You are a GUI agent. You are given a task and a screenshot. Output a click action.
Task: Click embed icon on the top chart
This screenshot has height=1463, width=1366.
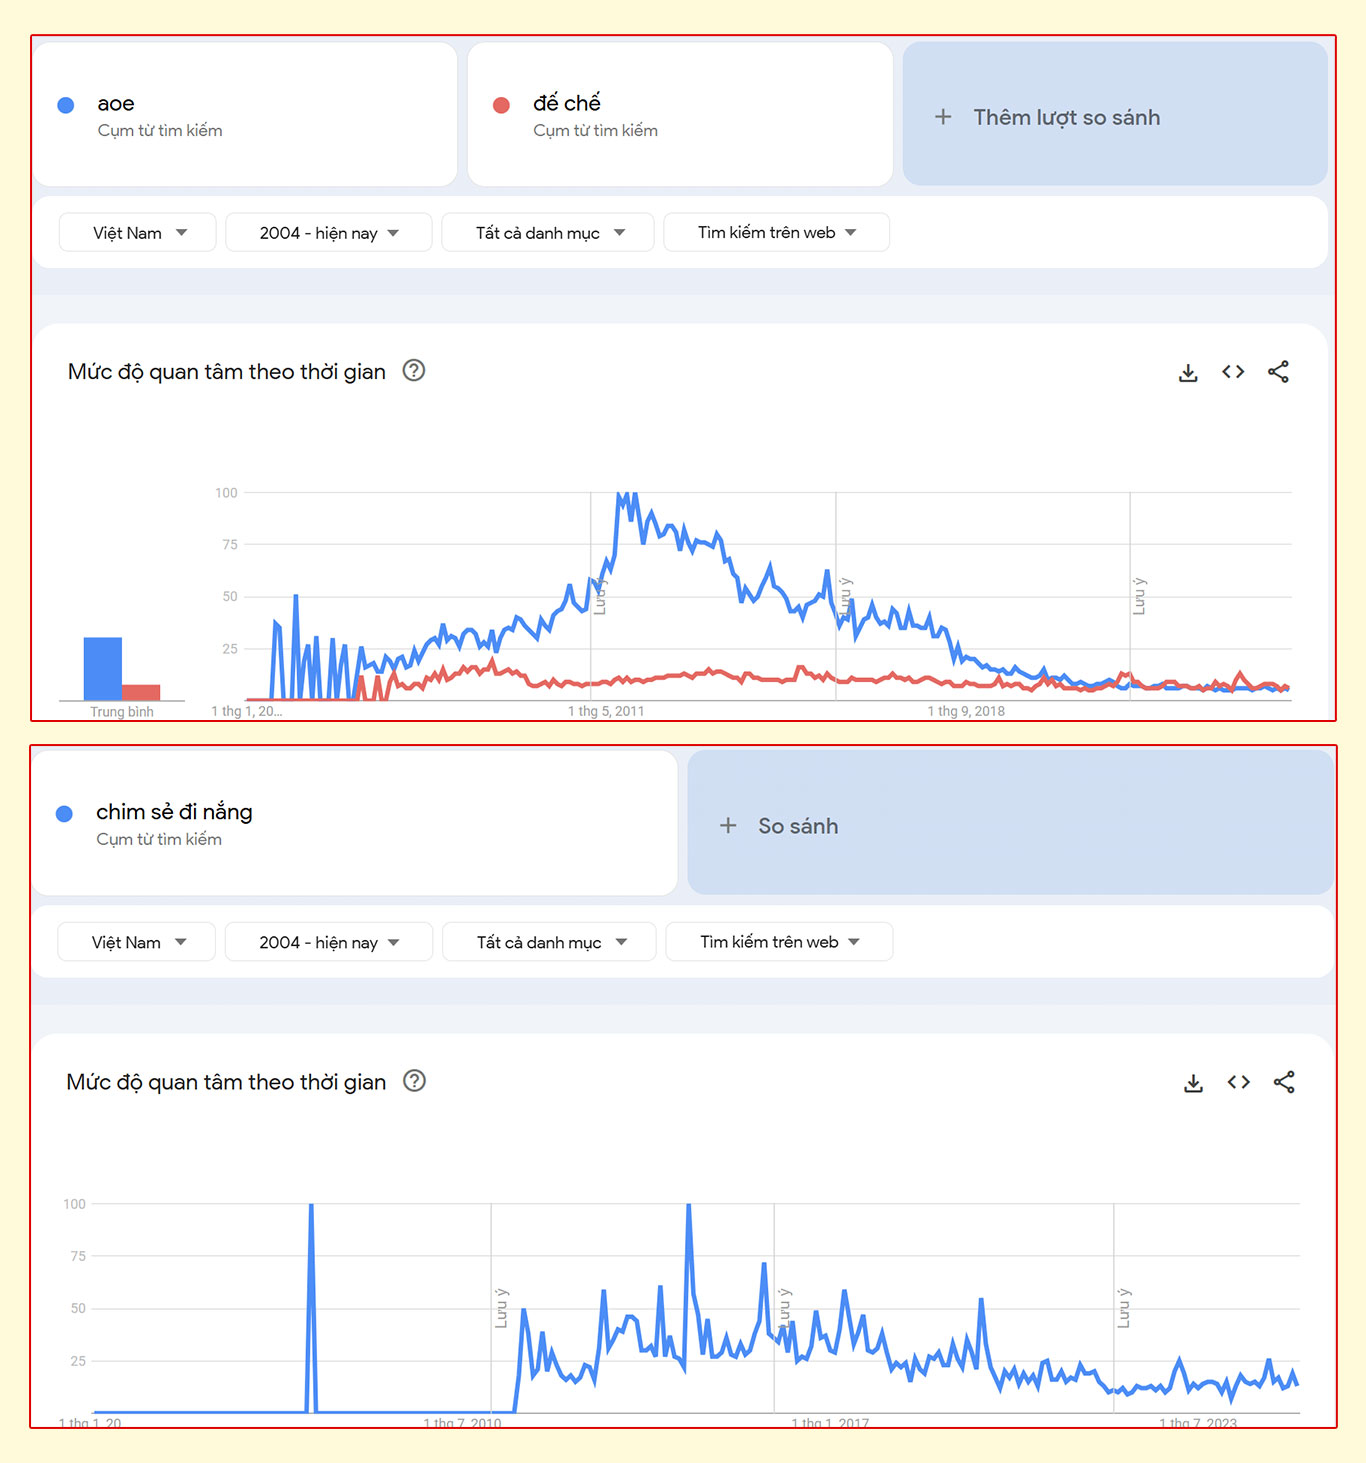pos(1233,372)
